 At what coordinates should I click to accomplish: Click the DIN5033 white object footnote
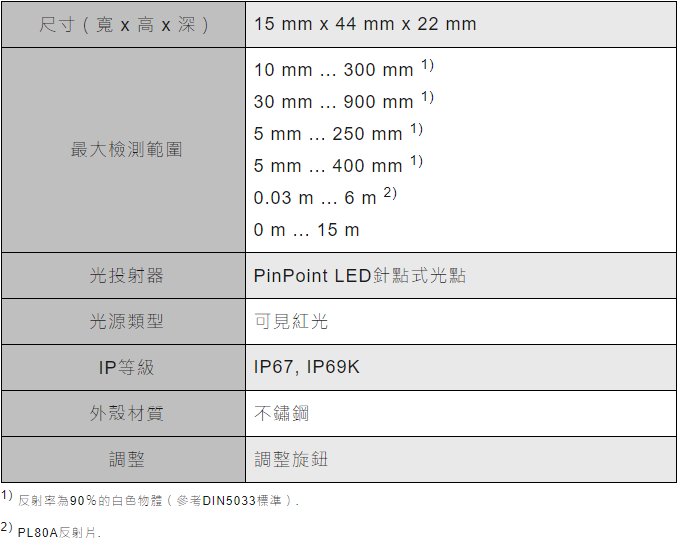(158, 500)
